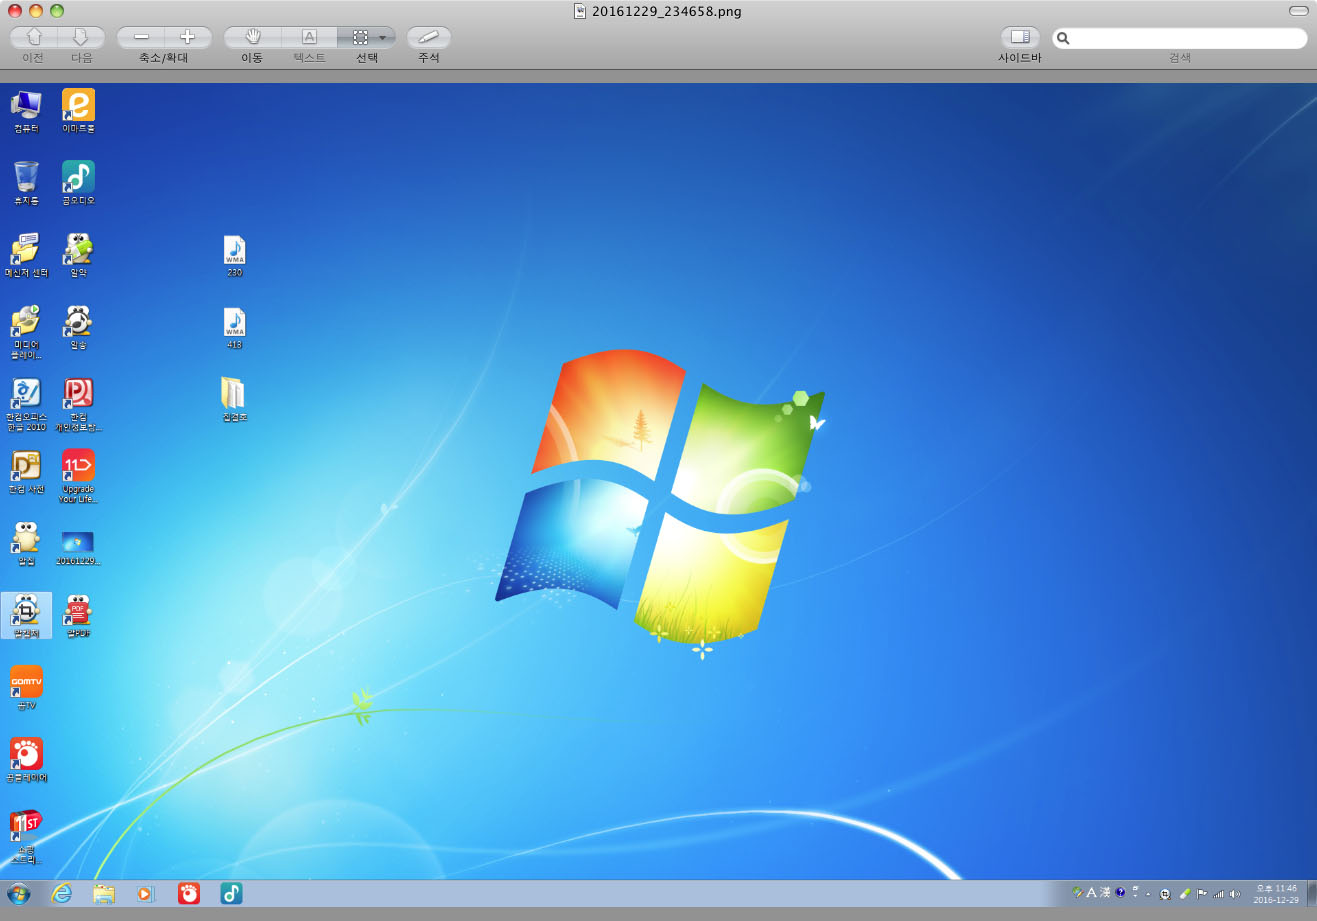Go to the Next item arrow

81,37
